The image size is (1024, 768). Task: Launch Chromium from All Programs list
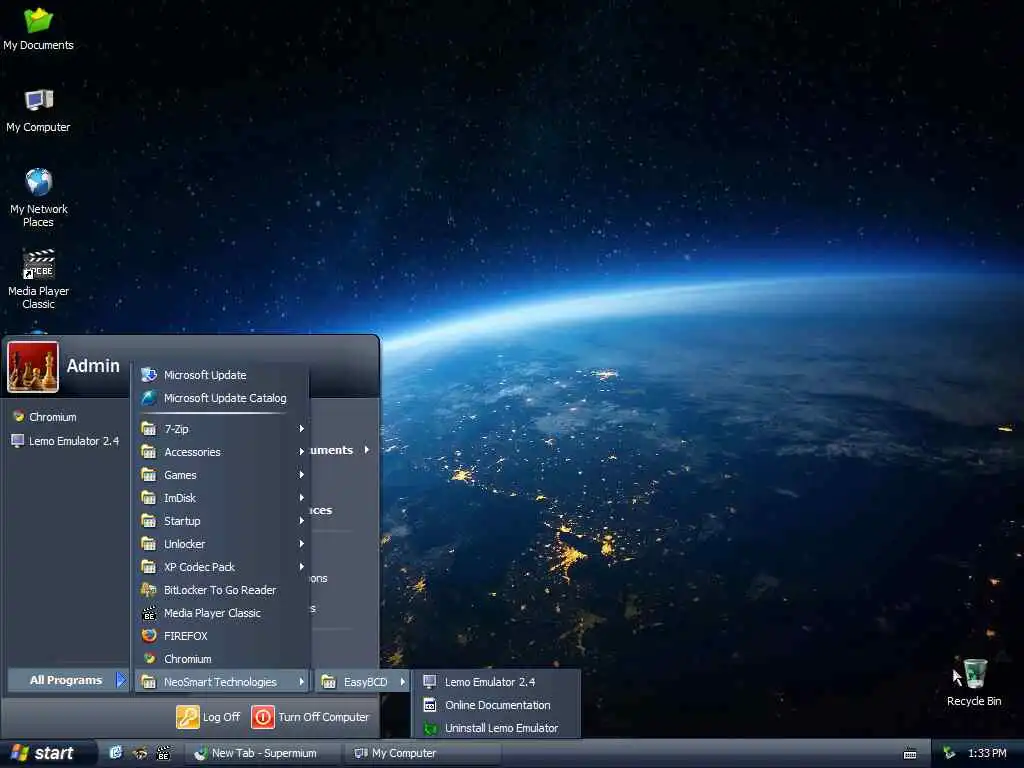pyautogui.click(x=222, y=658)
